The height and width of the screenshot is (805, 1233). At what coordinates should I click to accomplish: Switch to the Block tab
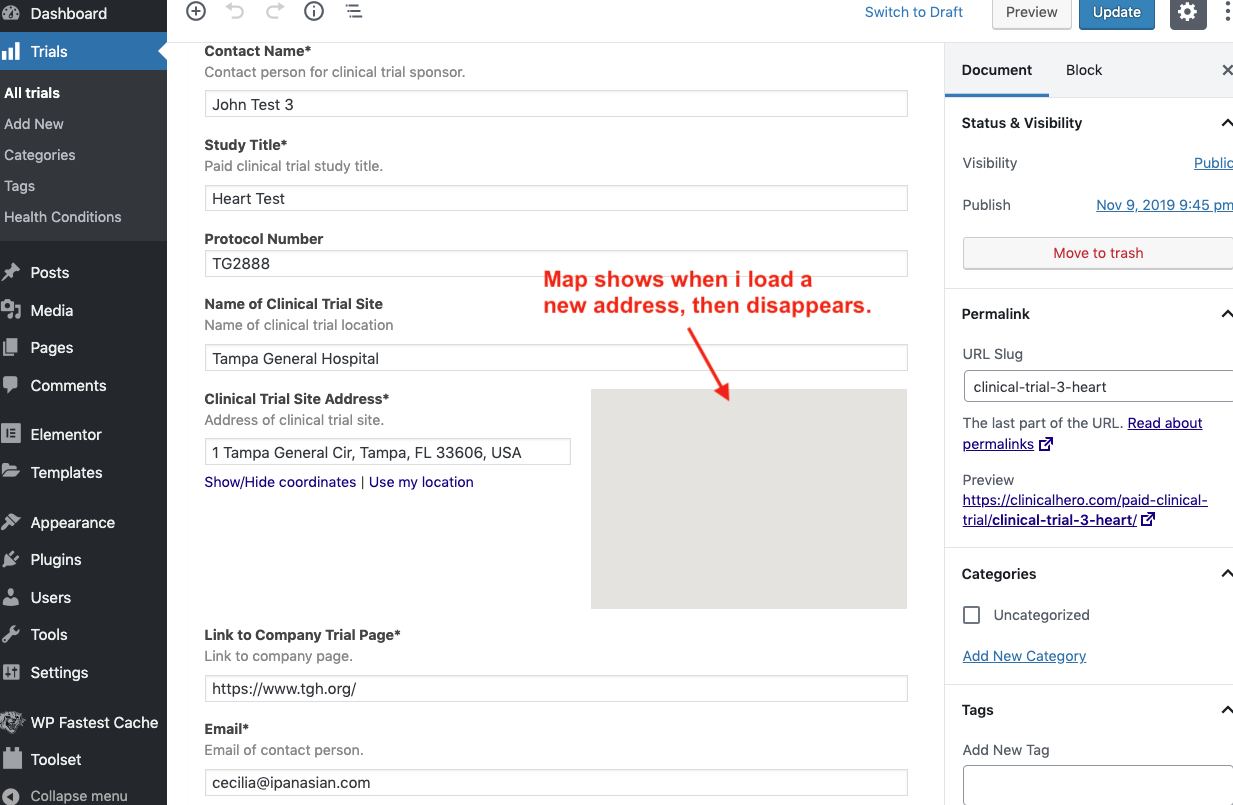pyautogui.click(x=1083, y=70)
